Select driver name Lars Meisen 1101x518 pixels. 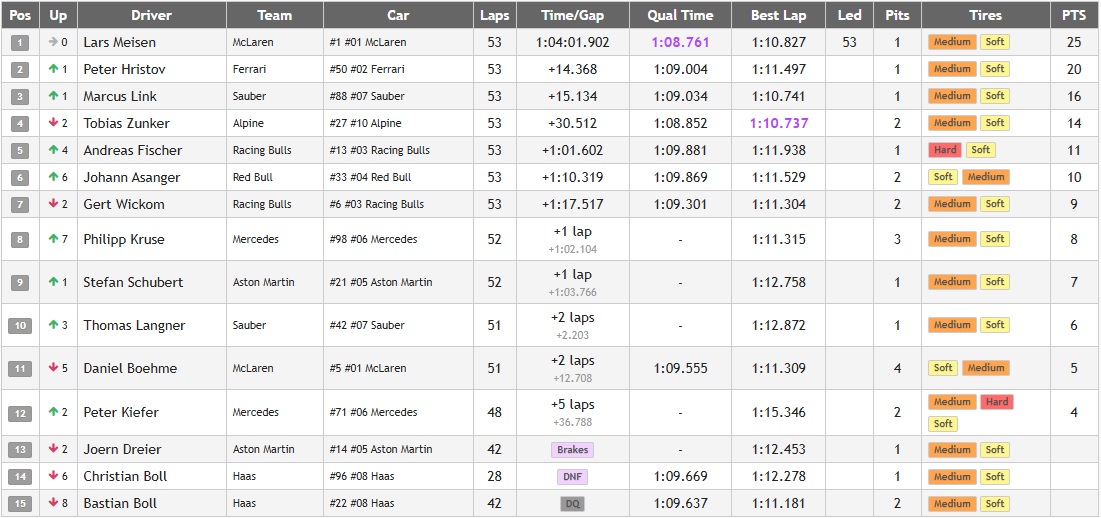pyautogui.click(x=119, y=42)
